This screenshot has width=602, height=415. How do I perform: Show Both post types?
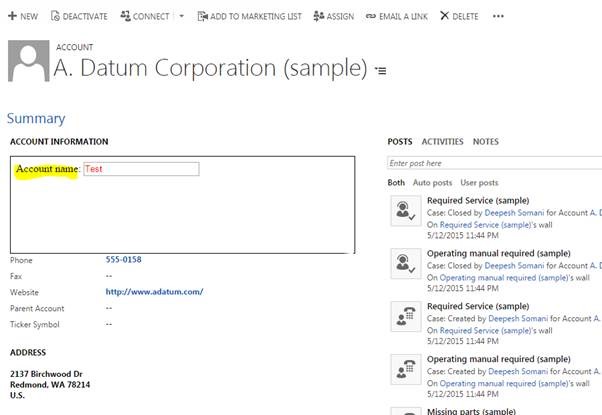coord(396,183)
